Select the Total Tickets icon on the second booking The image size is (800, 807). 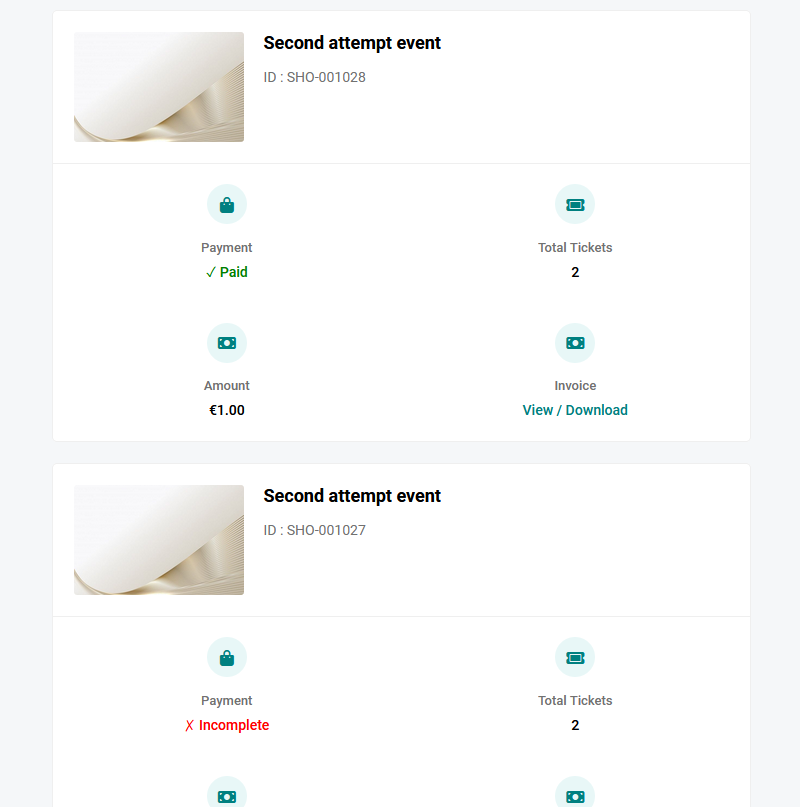575,657
